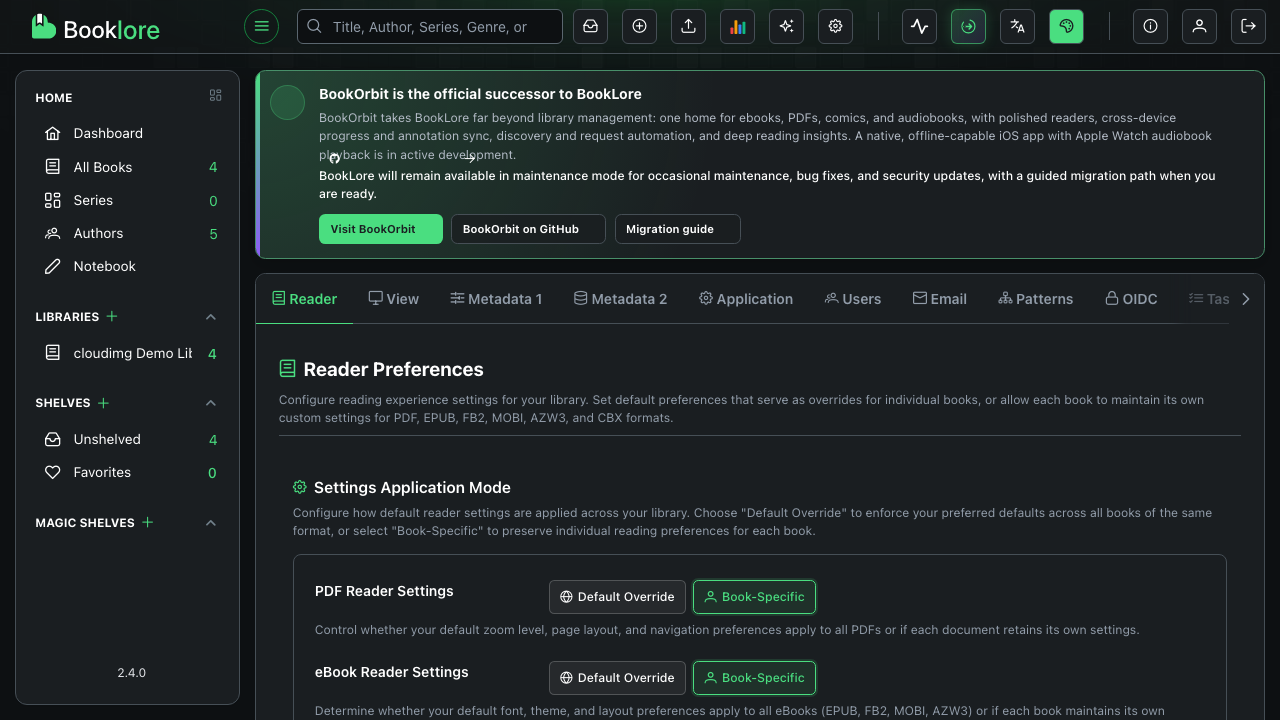1280x720 pixels.
Task: Click the circled plus add icon in toolbar
Action: [639, 26]
